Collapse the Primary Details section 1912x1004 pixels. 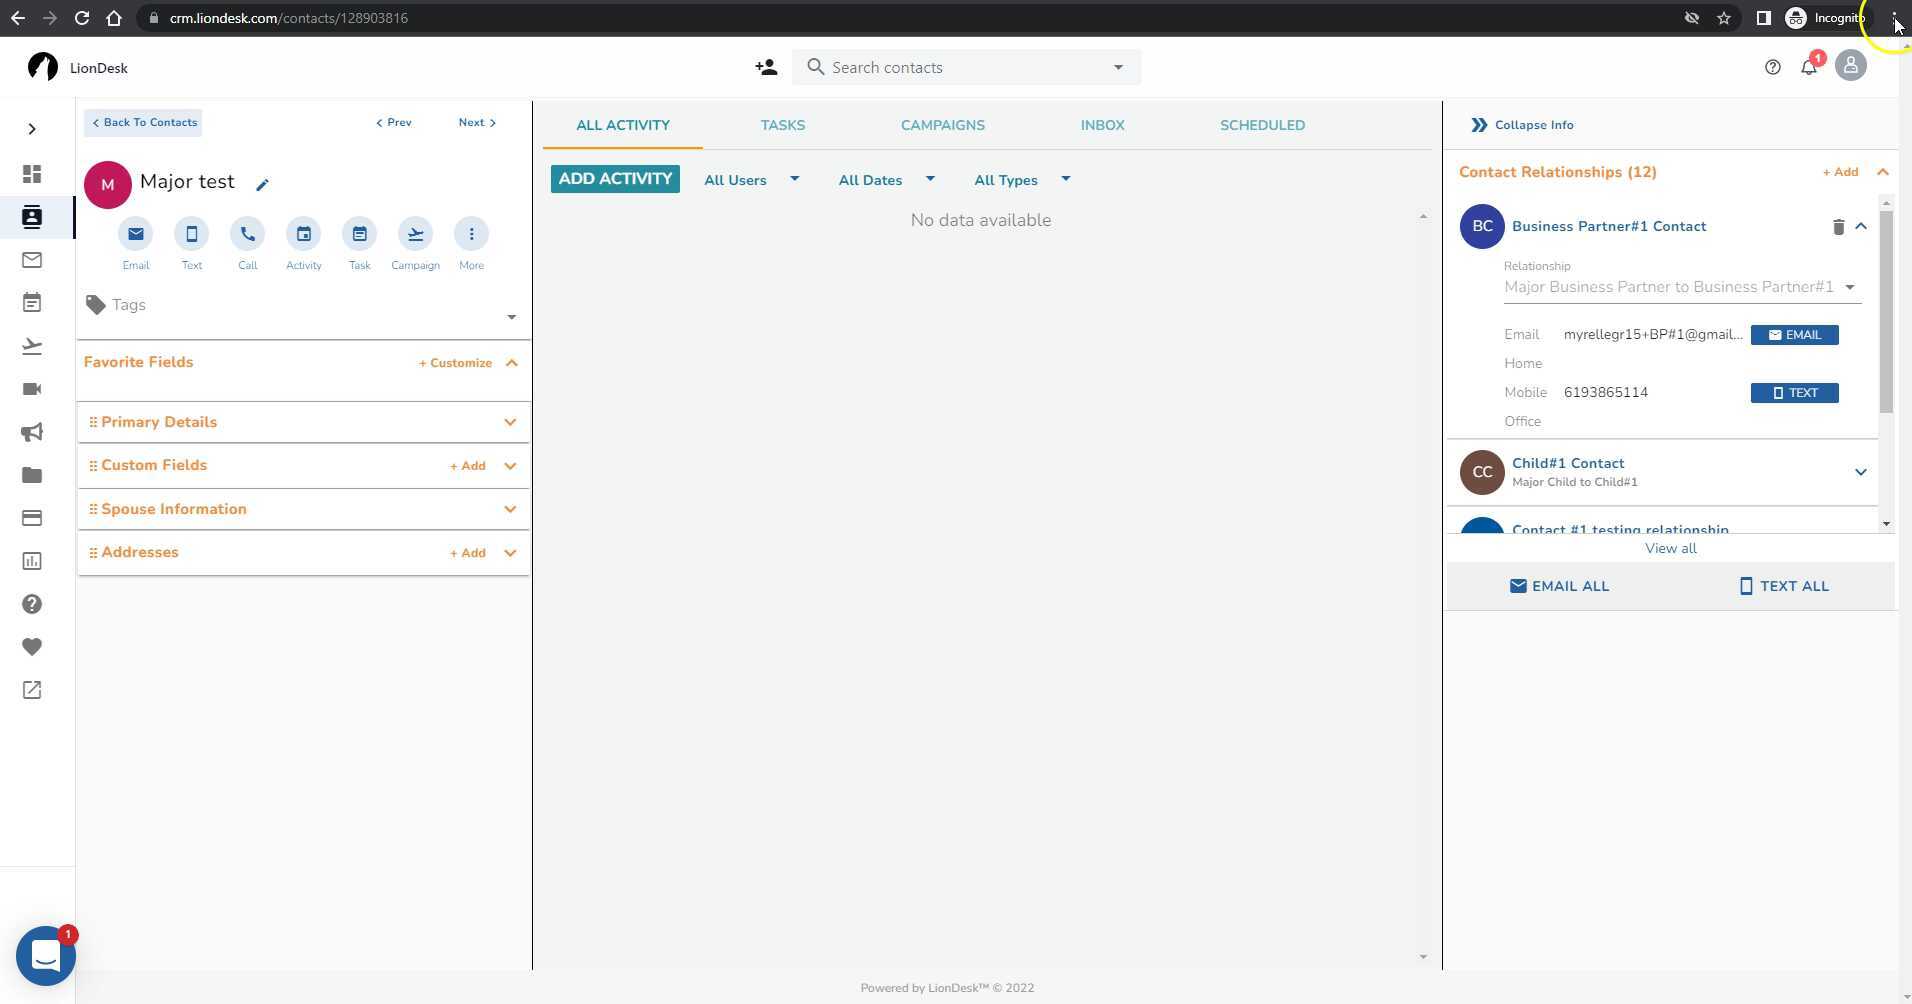tap(510, 421)
